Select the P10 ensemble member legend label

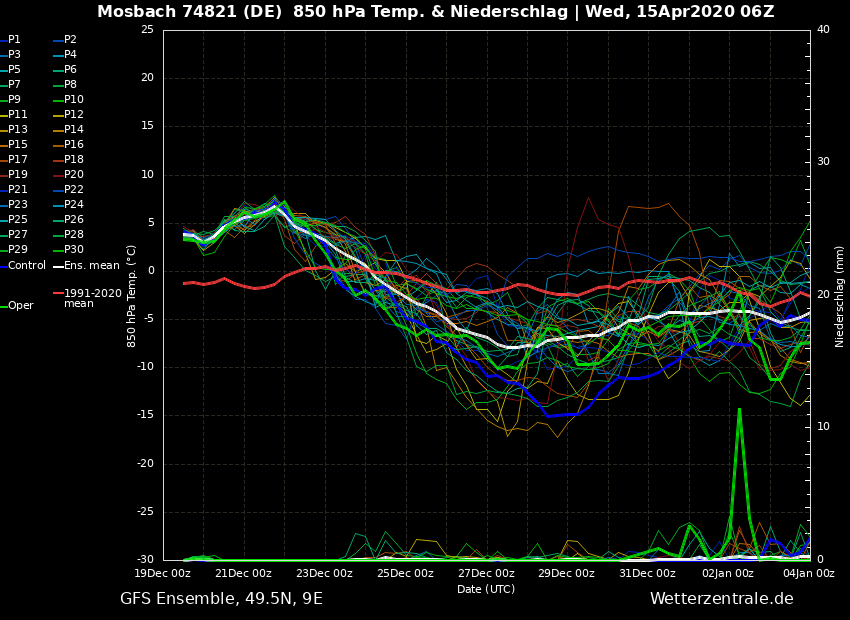pos(74,100)
